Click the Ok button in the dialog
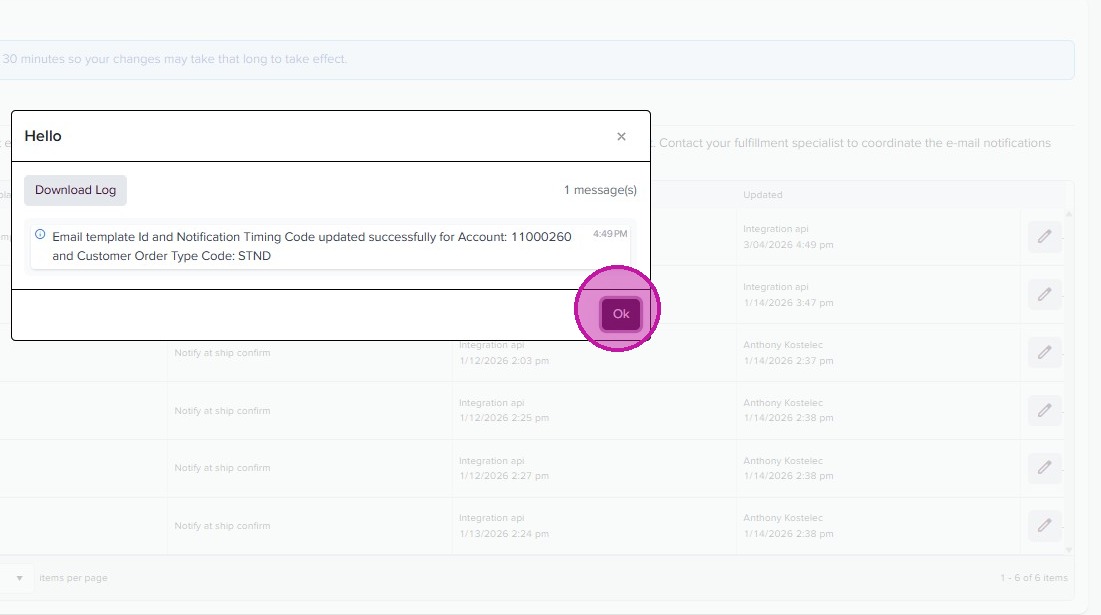 click(621, 314)
